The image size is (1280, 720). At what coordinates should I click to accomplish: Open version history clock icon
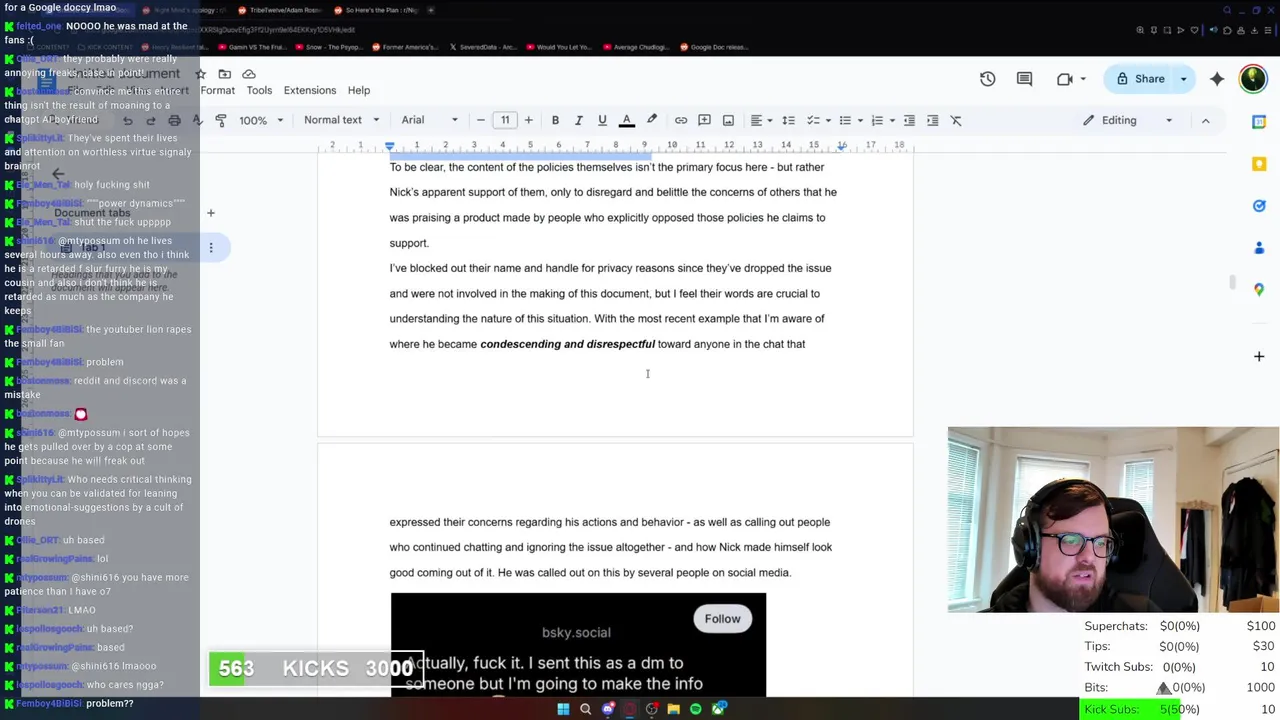coord(988,79)
